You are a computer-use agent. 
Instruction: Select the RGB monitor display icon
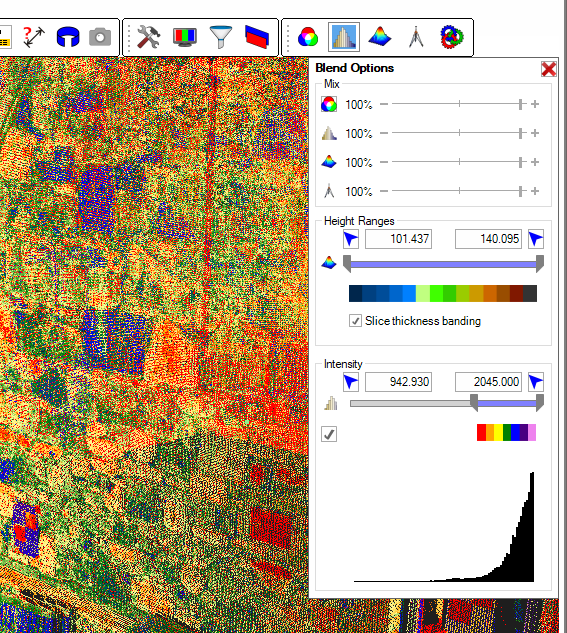(x=185, y=37)
